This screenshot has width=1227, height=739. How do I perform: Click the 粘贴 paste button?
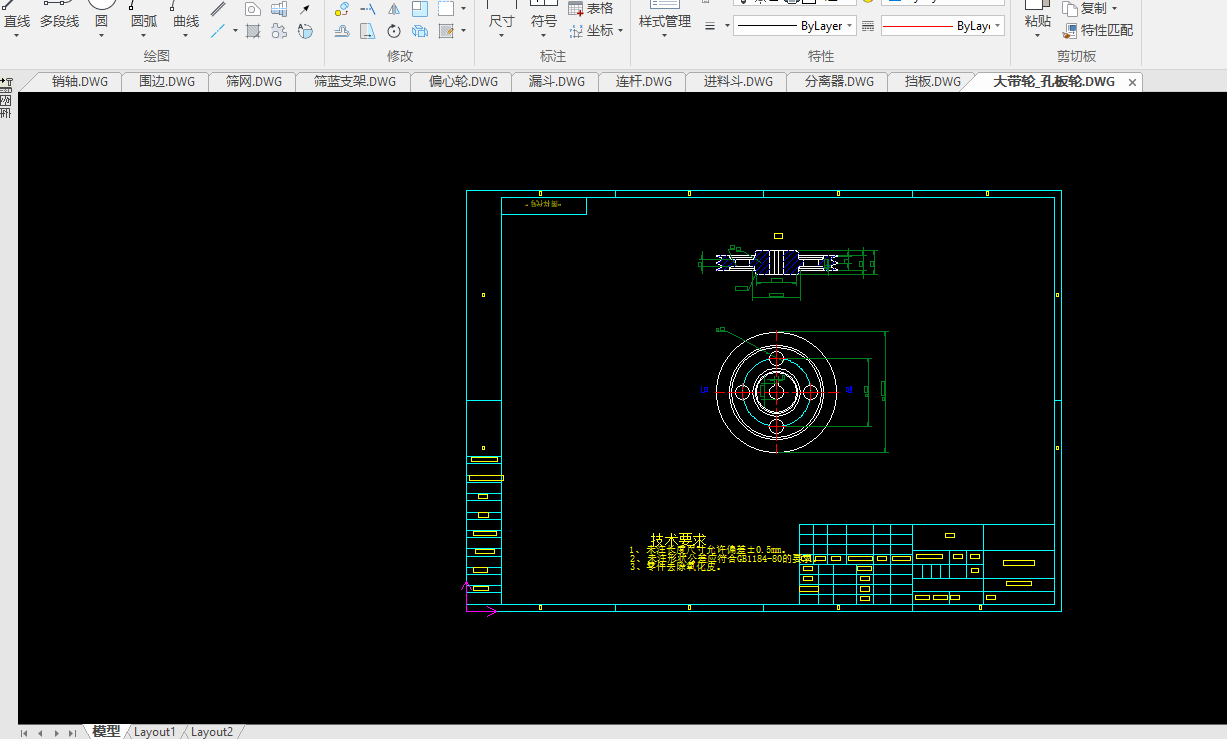pyautogui.click(x=1037, y=21)
